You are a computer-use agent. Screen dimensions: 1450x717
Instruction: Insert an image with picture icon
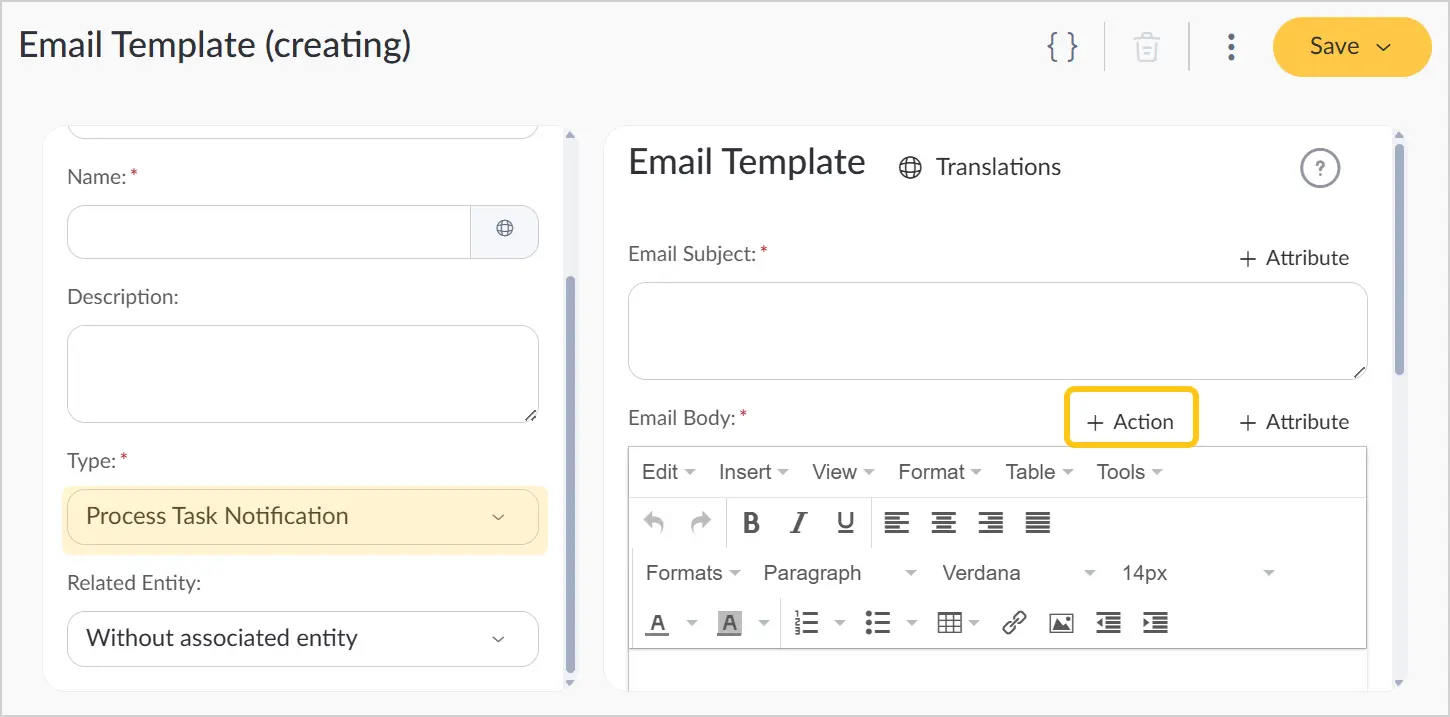tap(1061, 623)
